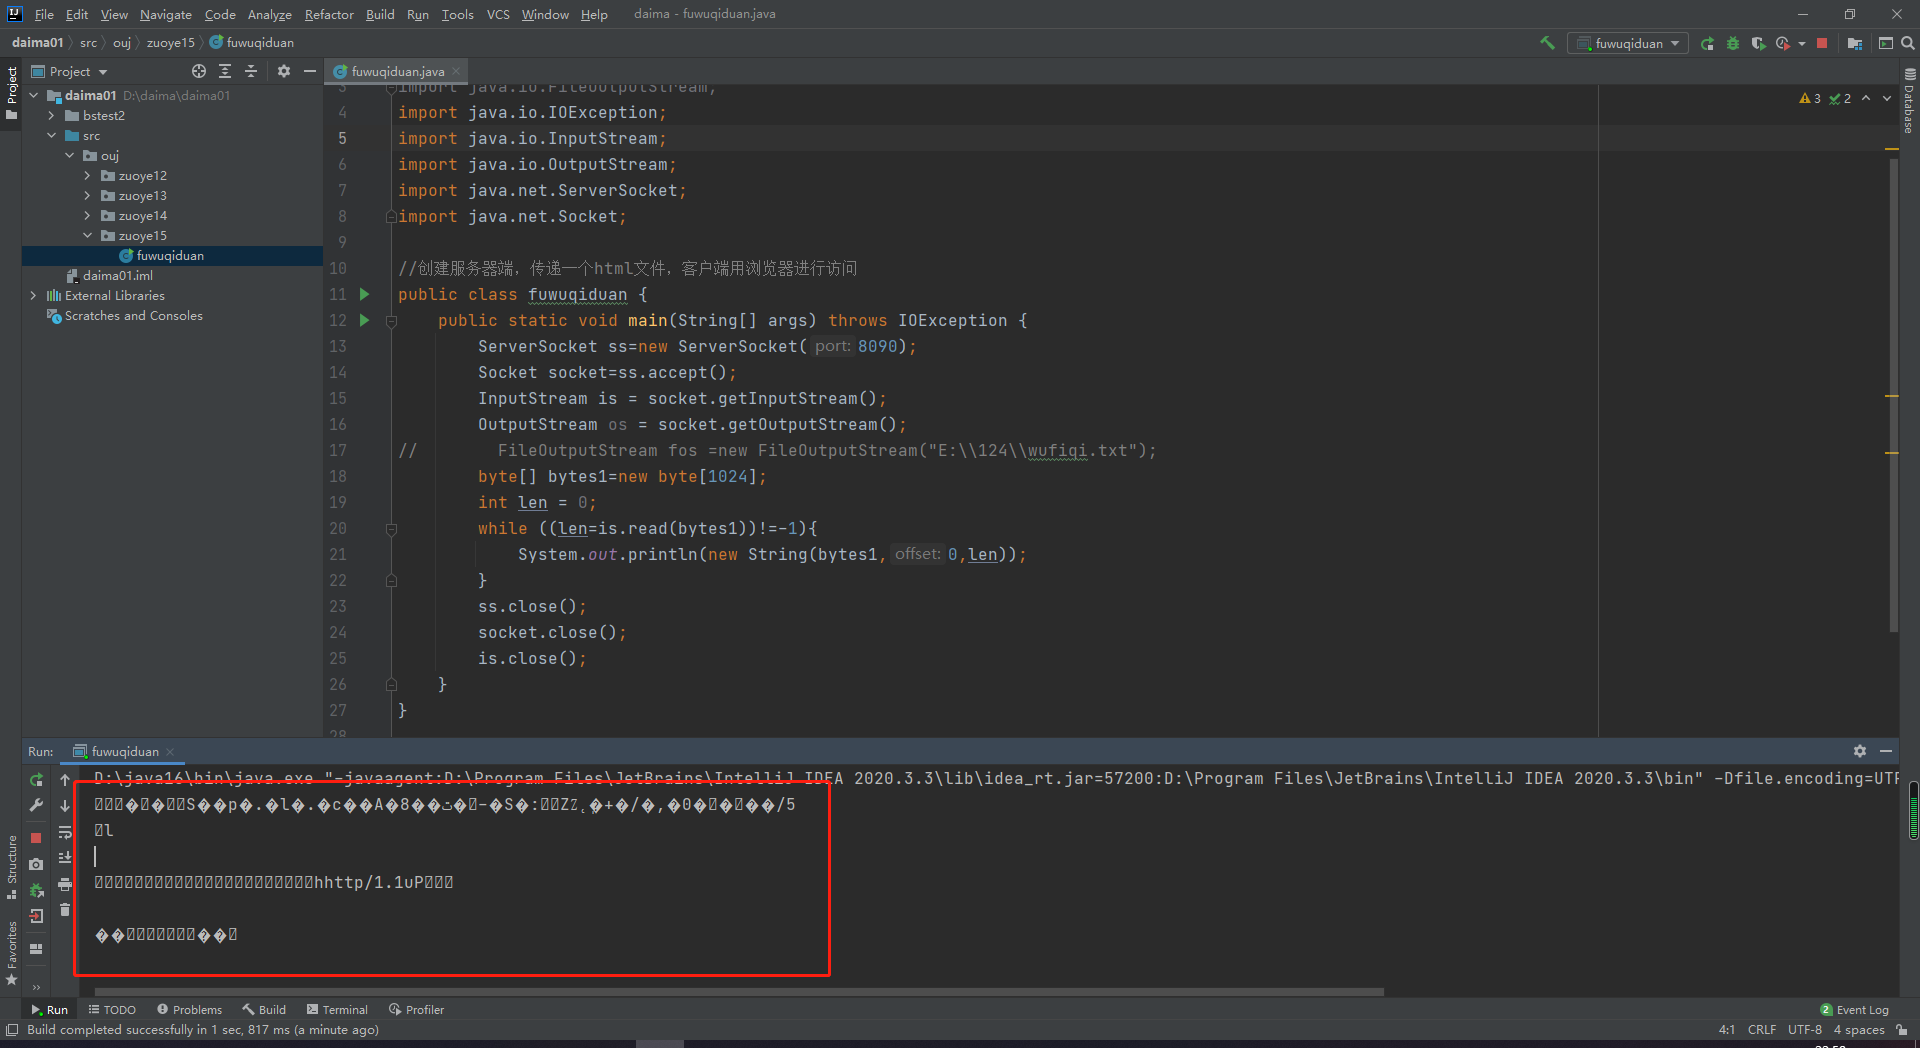Go to next highlighted error arrow
The image size is (1920, 1048).
(x=1887, y=98)
